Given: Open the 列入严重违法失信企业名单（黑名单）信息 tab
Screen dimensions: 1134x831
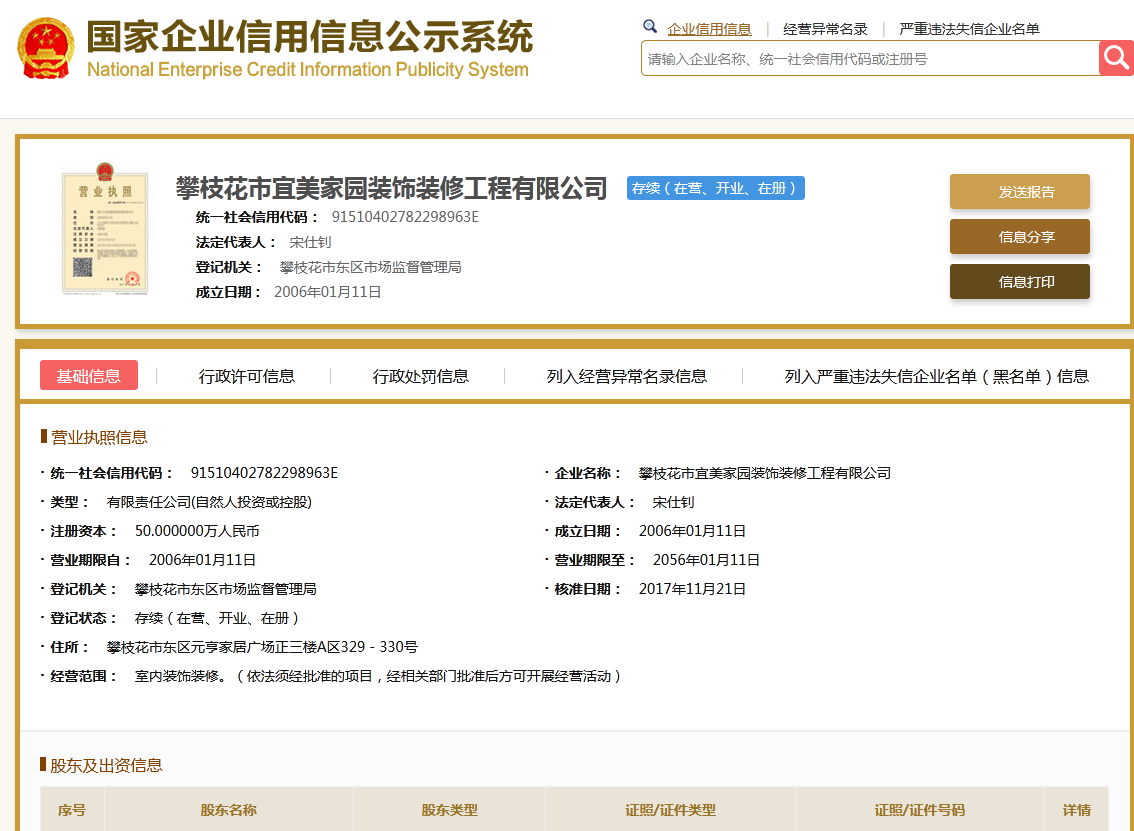Looking at the screenshot, I should (x=937, y=376).
